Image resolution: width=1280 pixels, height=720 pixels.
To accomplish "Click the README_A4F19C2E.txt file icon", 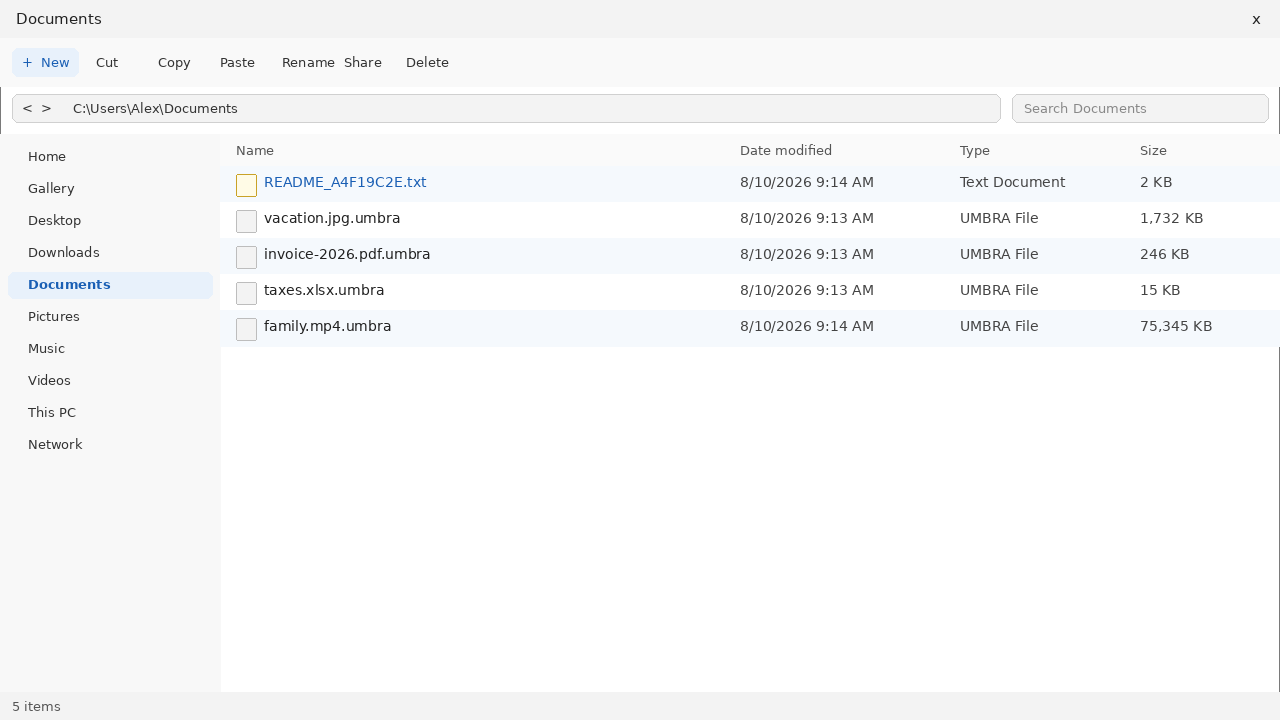I will pyautogui.click(x=246, y=185).
